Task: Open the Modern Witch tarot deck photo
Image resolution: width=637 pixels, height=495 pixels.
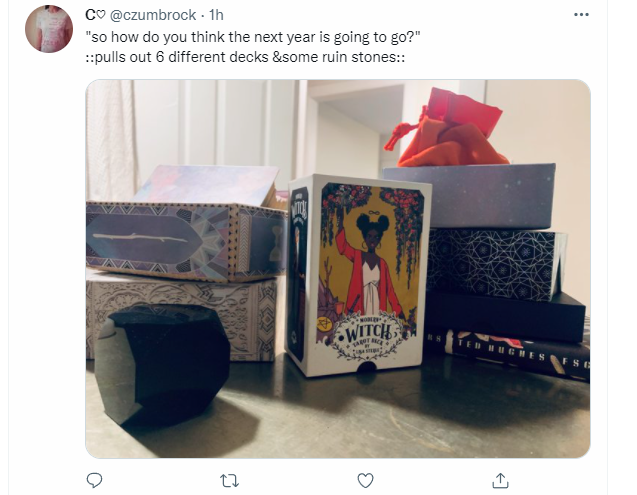Action: point(360,274)
